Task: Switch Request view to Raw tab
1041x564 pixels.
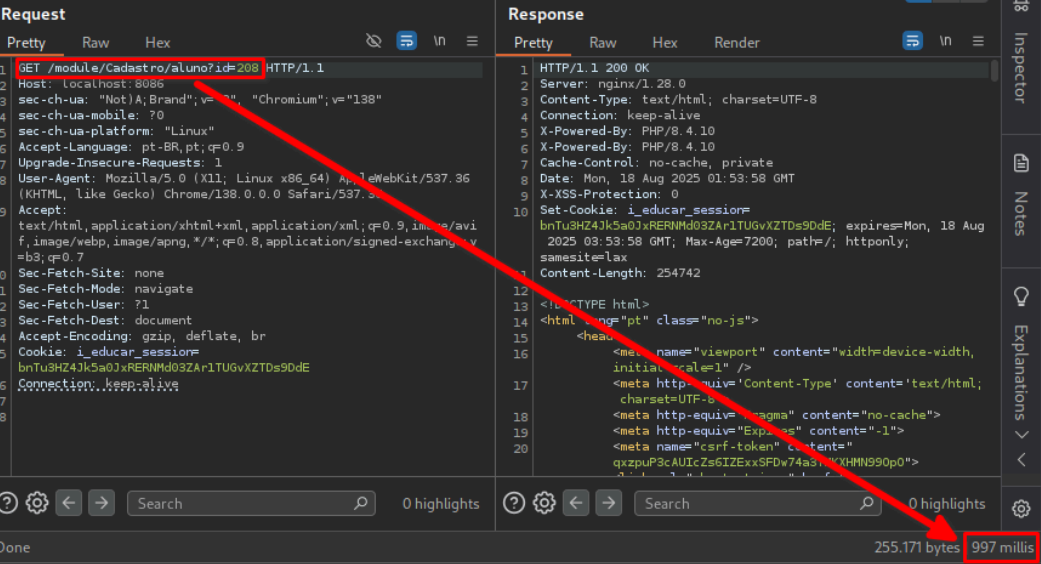Action: coord(96,43)
